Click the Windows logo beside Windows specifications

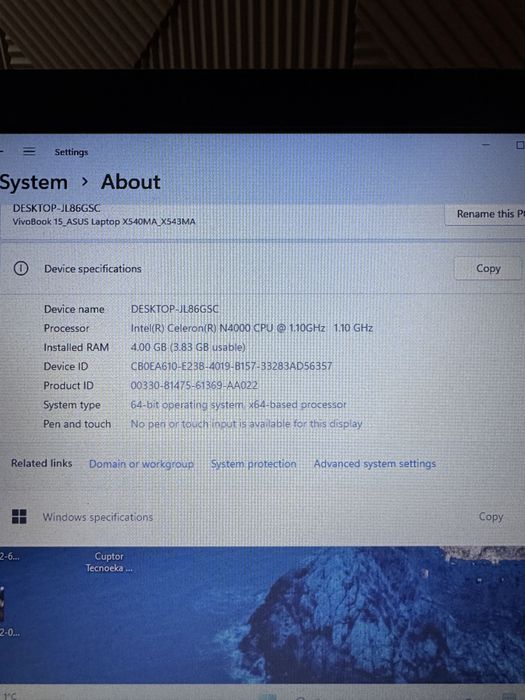[x=19, y=517]
